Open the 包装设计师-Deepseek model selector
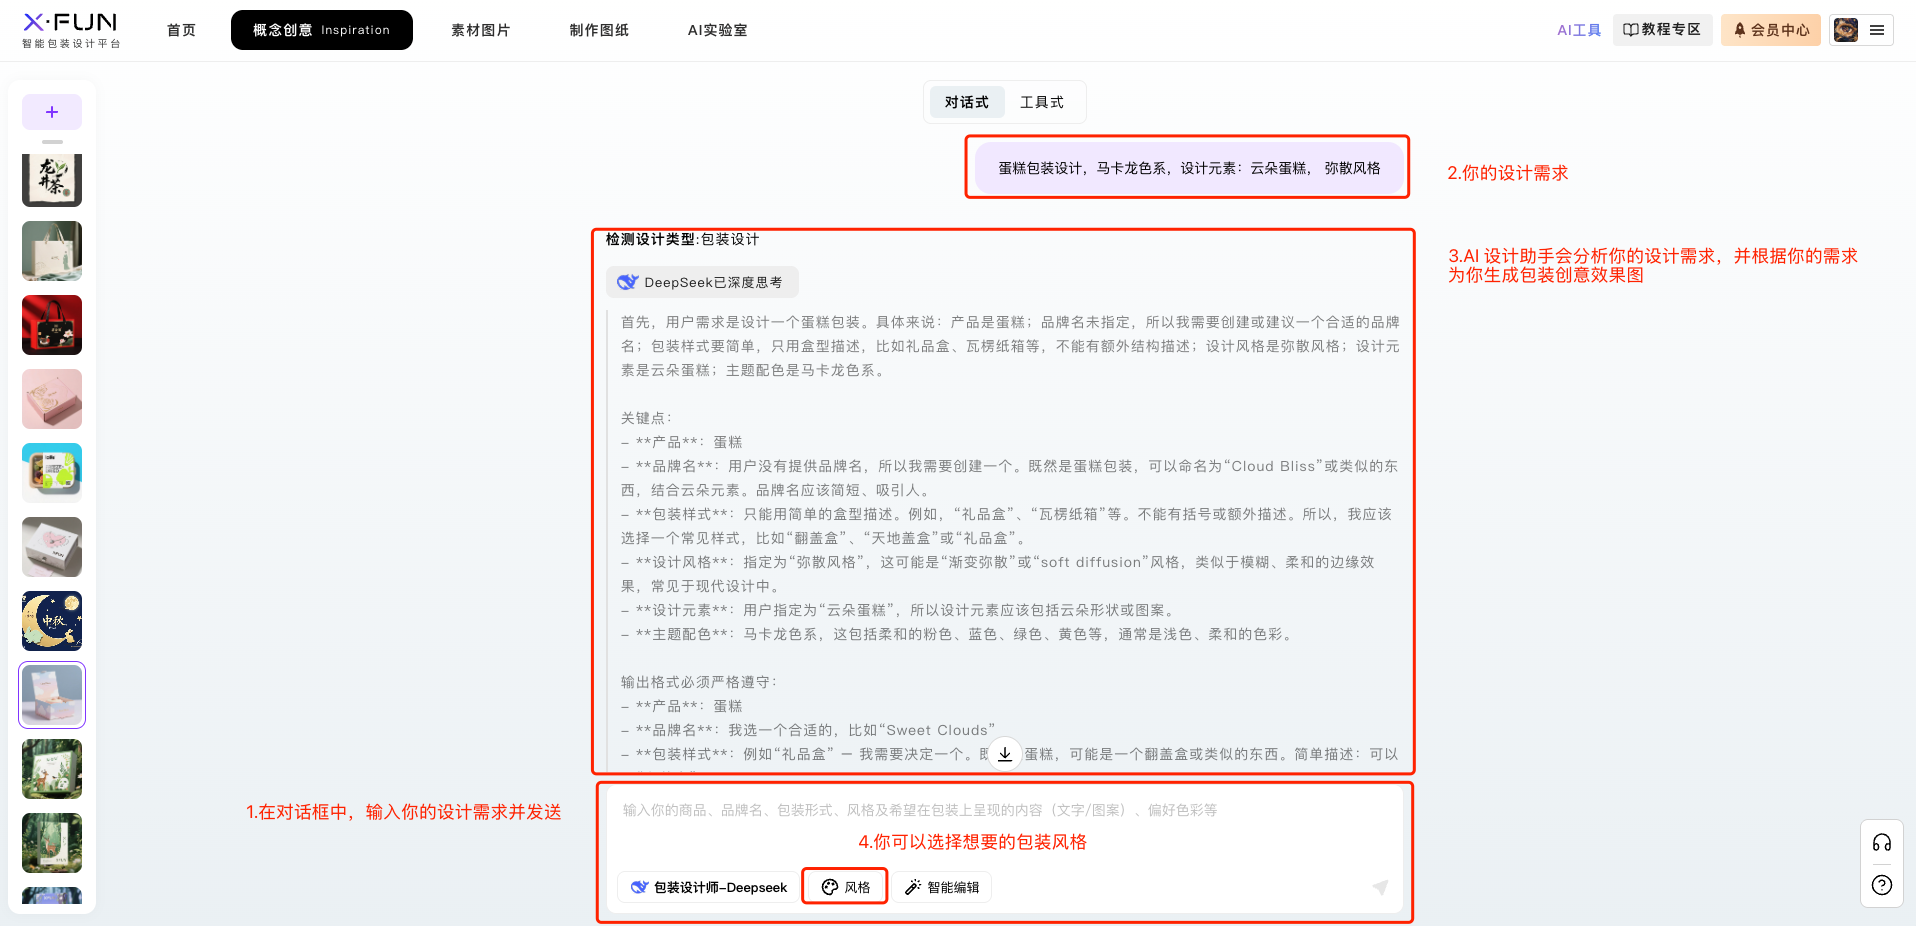The image size is (1916, 926). pos(709,887)
